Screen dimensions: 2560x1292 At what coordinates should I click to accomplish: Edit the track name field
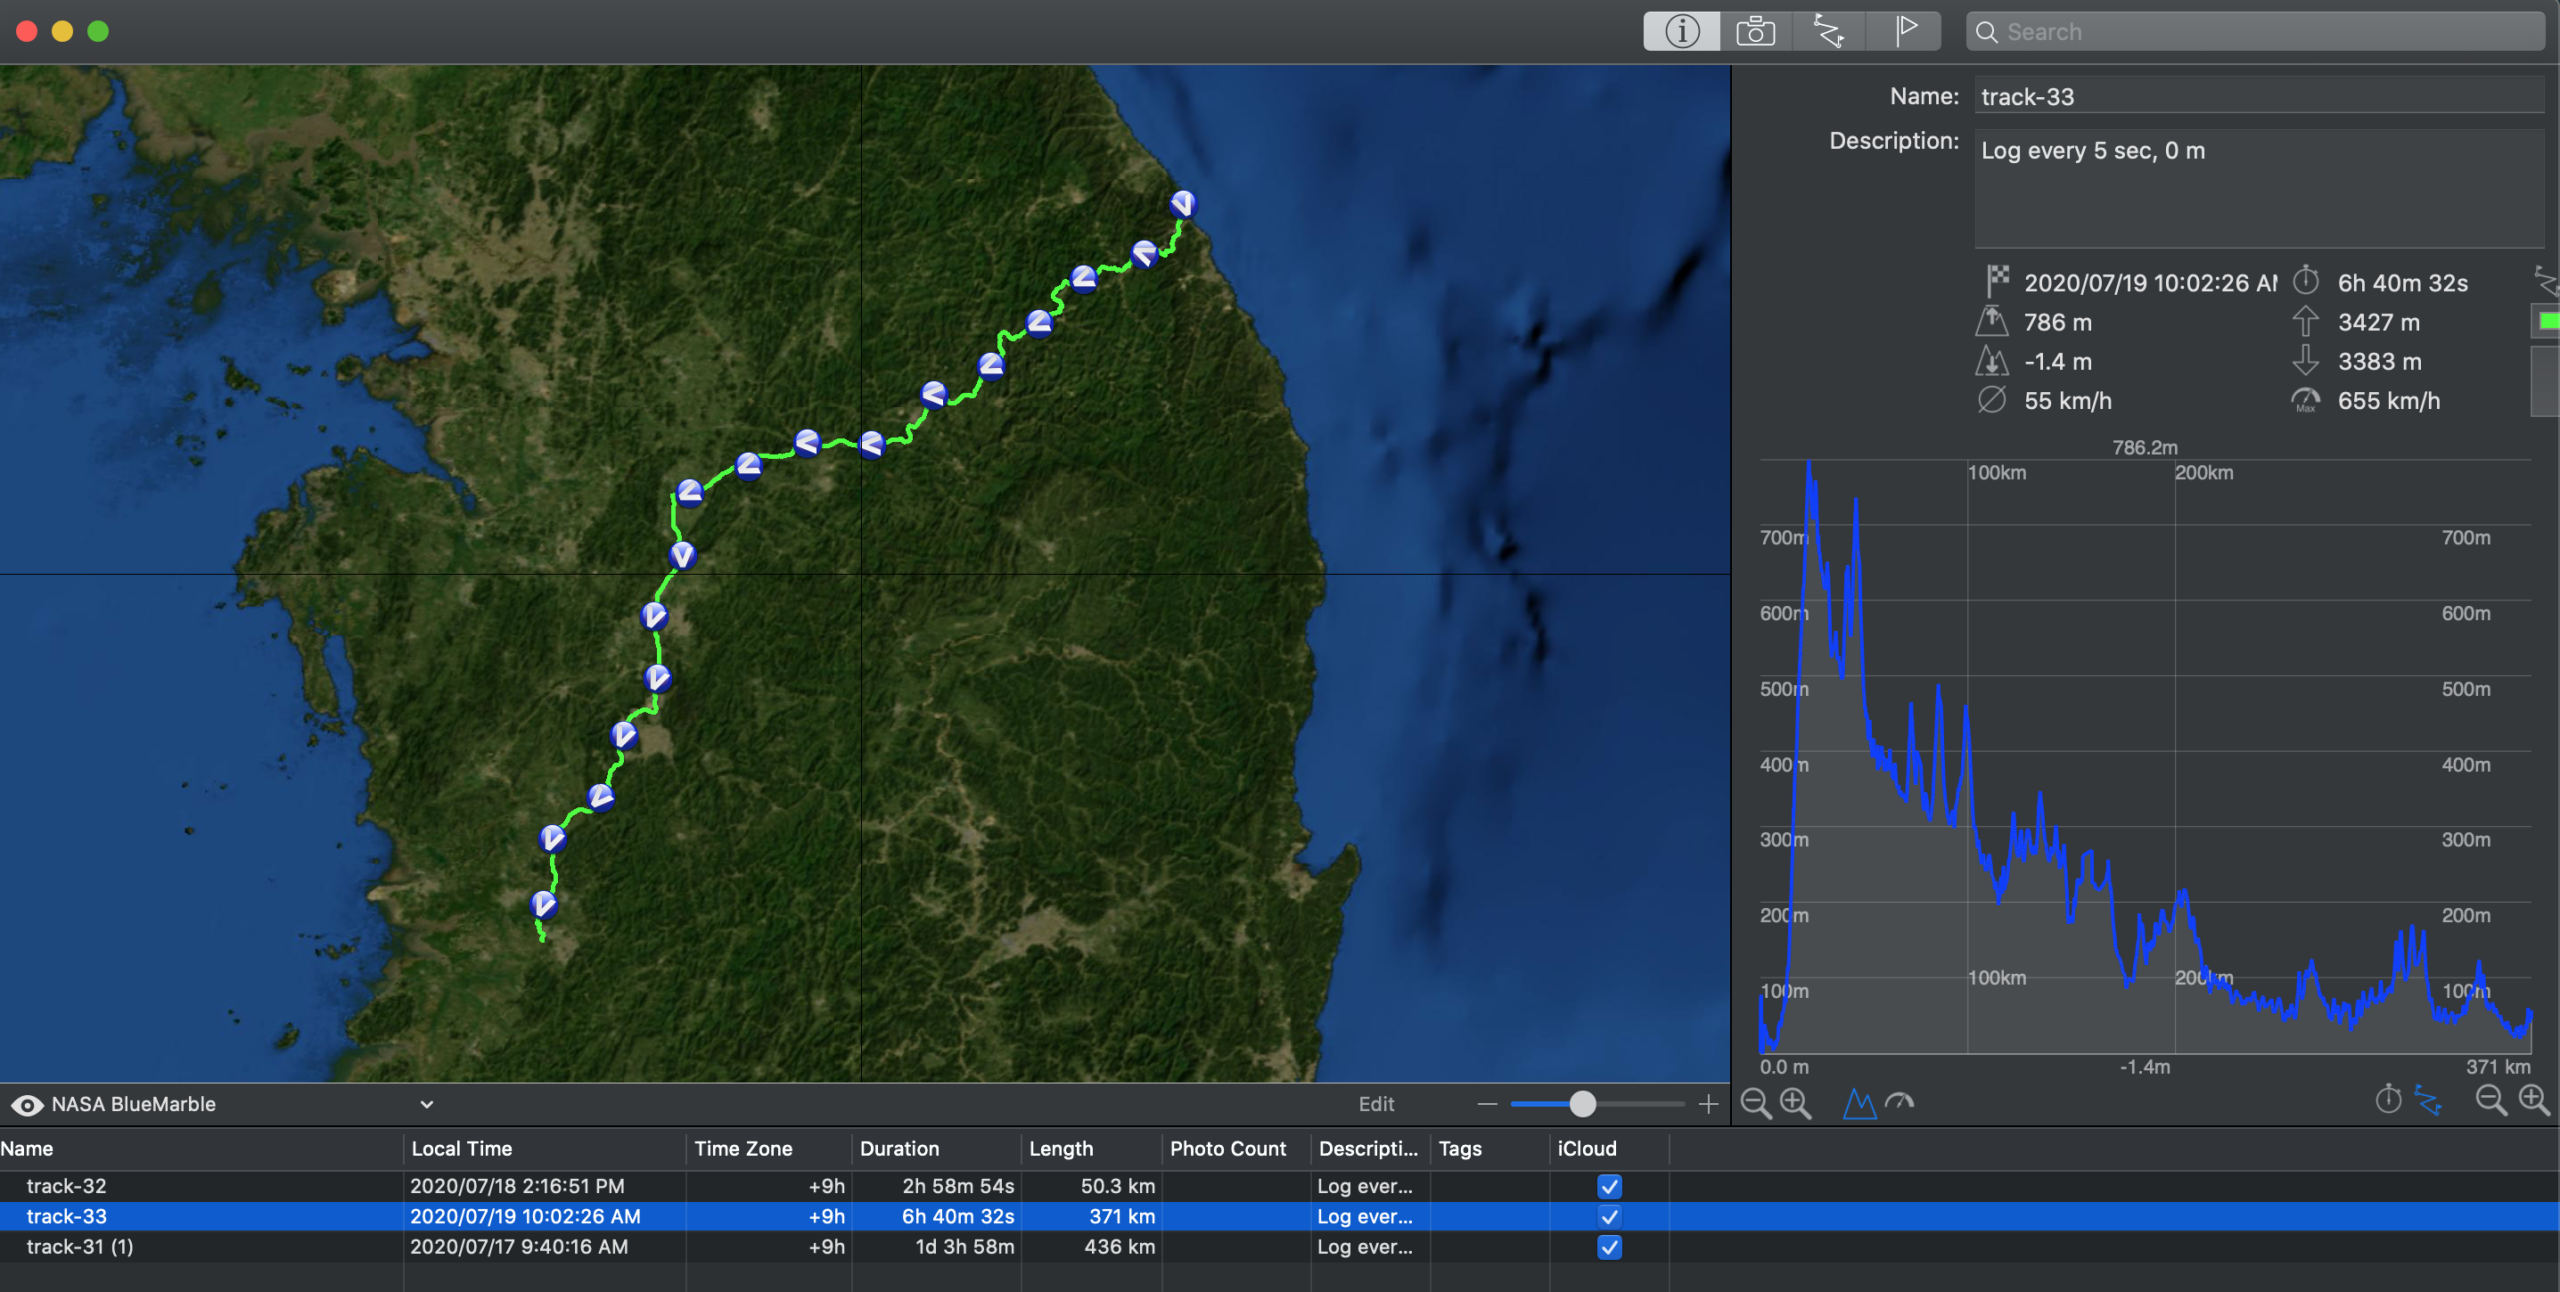pos(2259,97)
